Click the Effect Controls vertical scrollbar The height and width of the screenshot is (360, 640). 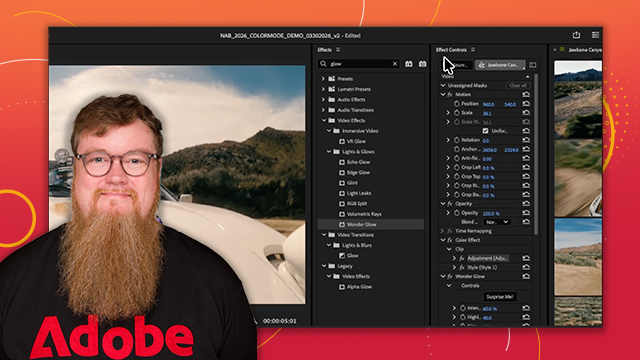pyautogui.click(x=536, y=154)
